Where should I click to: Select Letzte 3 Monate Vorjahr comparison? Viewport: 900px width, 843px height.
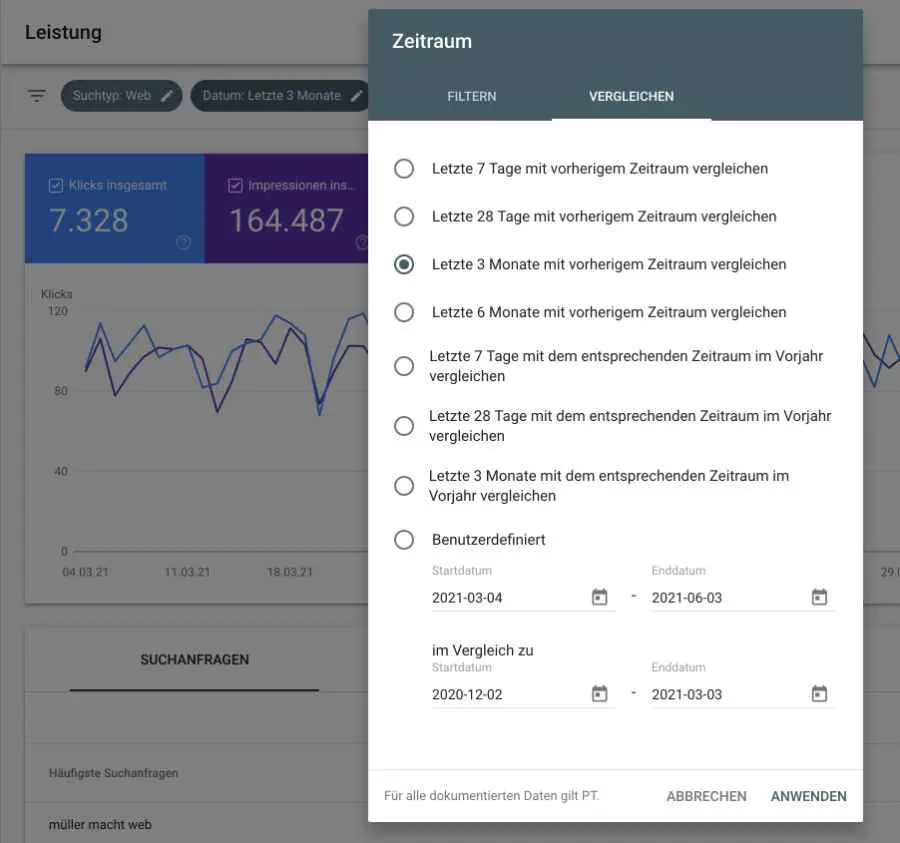click(x=404, y=485)
